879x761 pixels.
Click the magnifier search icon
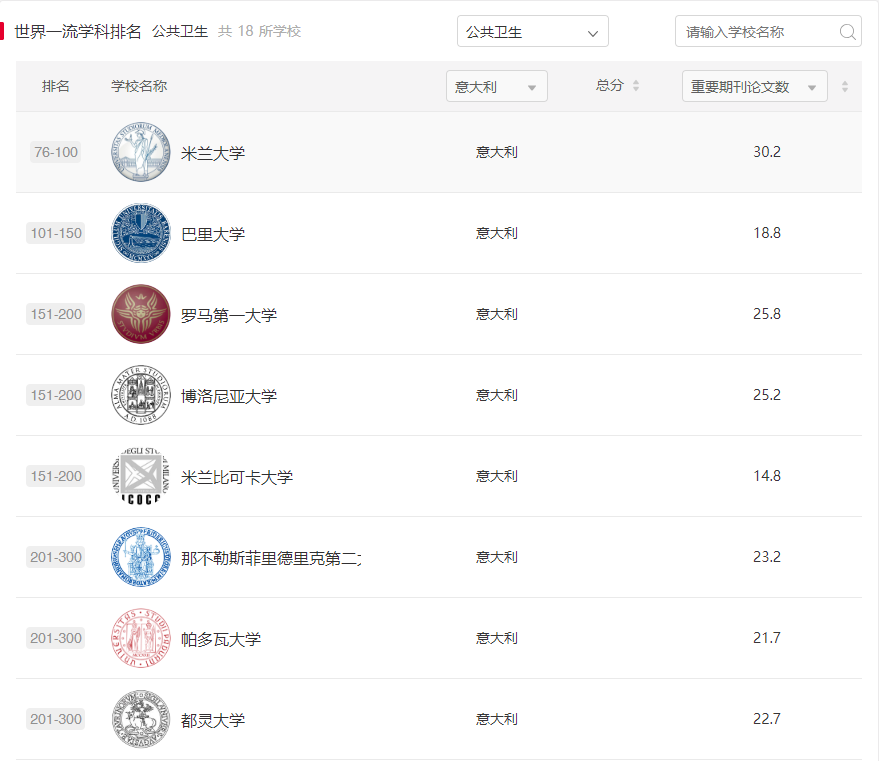(848, 32)
